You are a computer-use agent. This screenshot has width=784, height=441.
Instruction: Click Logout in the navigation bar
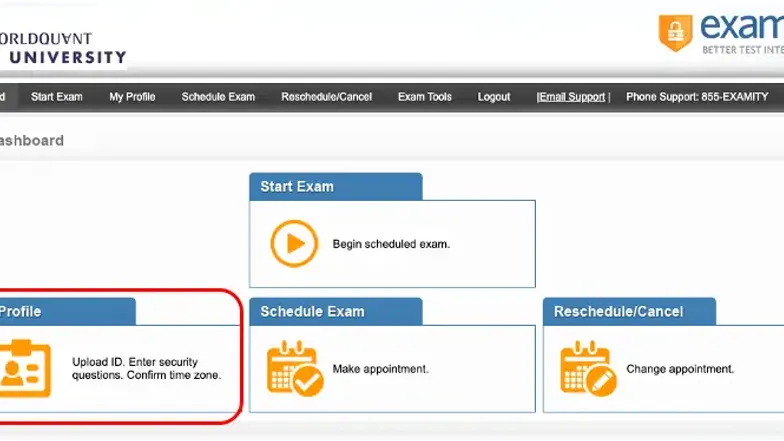tap(494, 97)
